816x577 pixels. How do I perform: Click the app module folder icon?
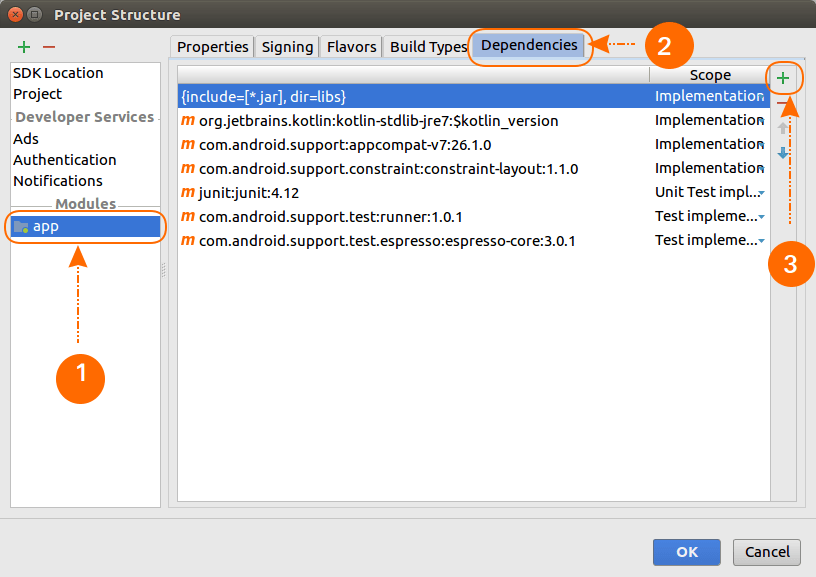tap(23, 226)
